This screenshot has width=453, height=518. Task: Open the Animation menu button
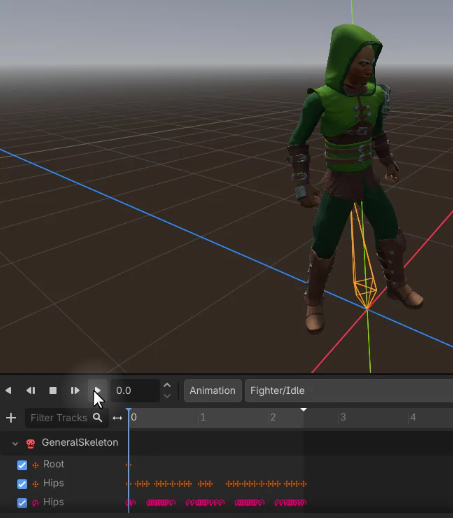(x=213, y=390)
